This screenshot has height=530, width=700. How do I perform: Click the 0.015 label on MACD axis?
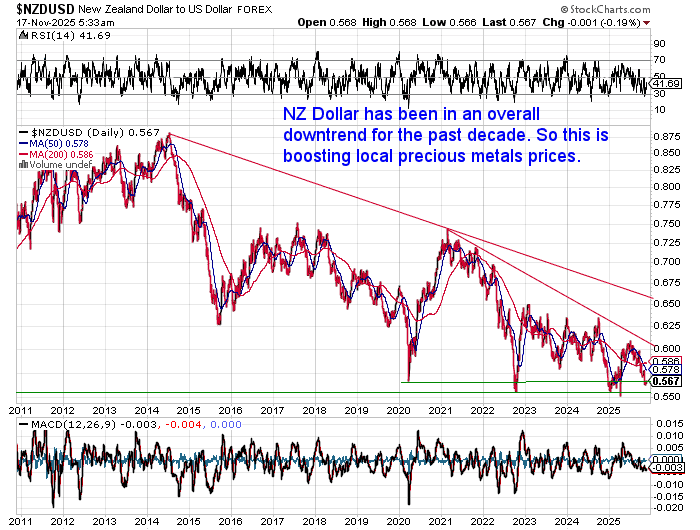click(x=670, y=424)
